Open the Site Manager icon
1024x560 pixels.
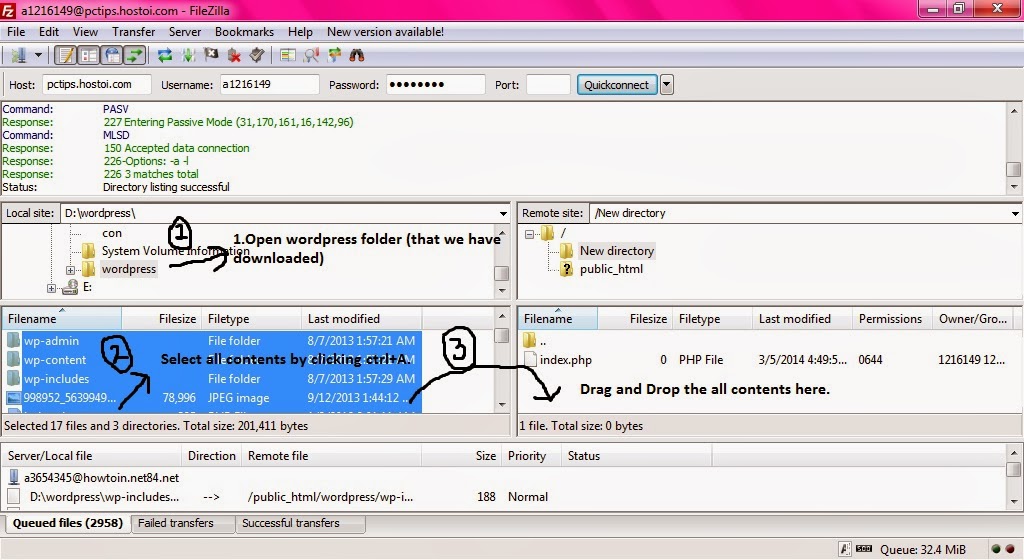click(19, 55)
